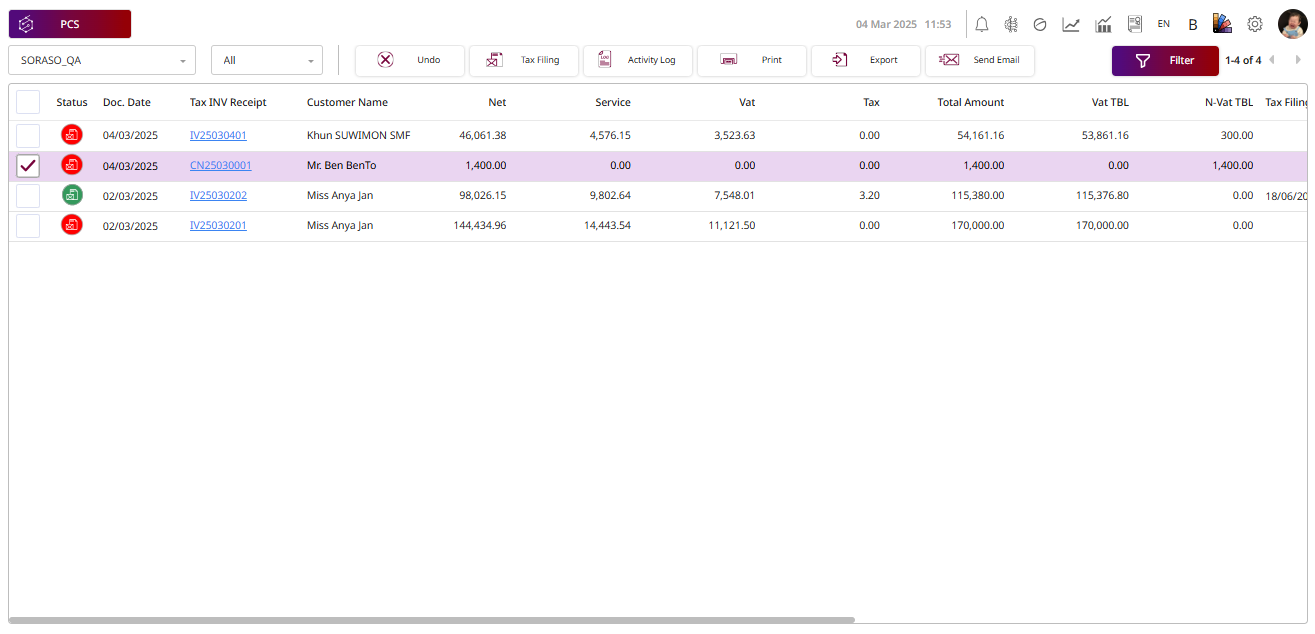
Task: Open the bar chart analytics icon
Action: tap(1103, 24)
